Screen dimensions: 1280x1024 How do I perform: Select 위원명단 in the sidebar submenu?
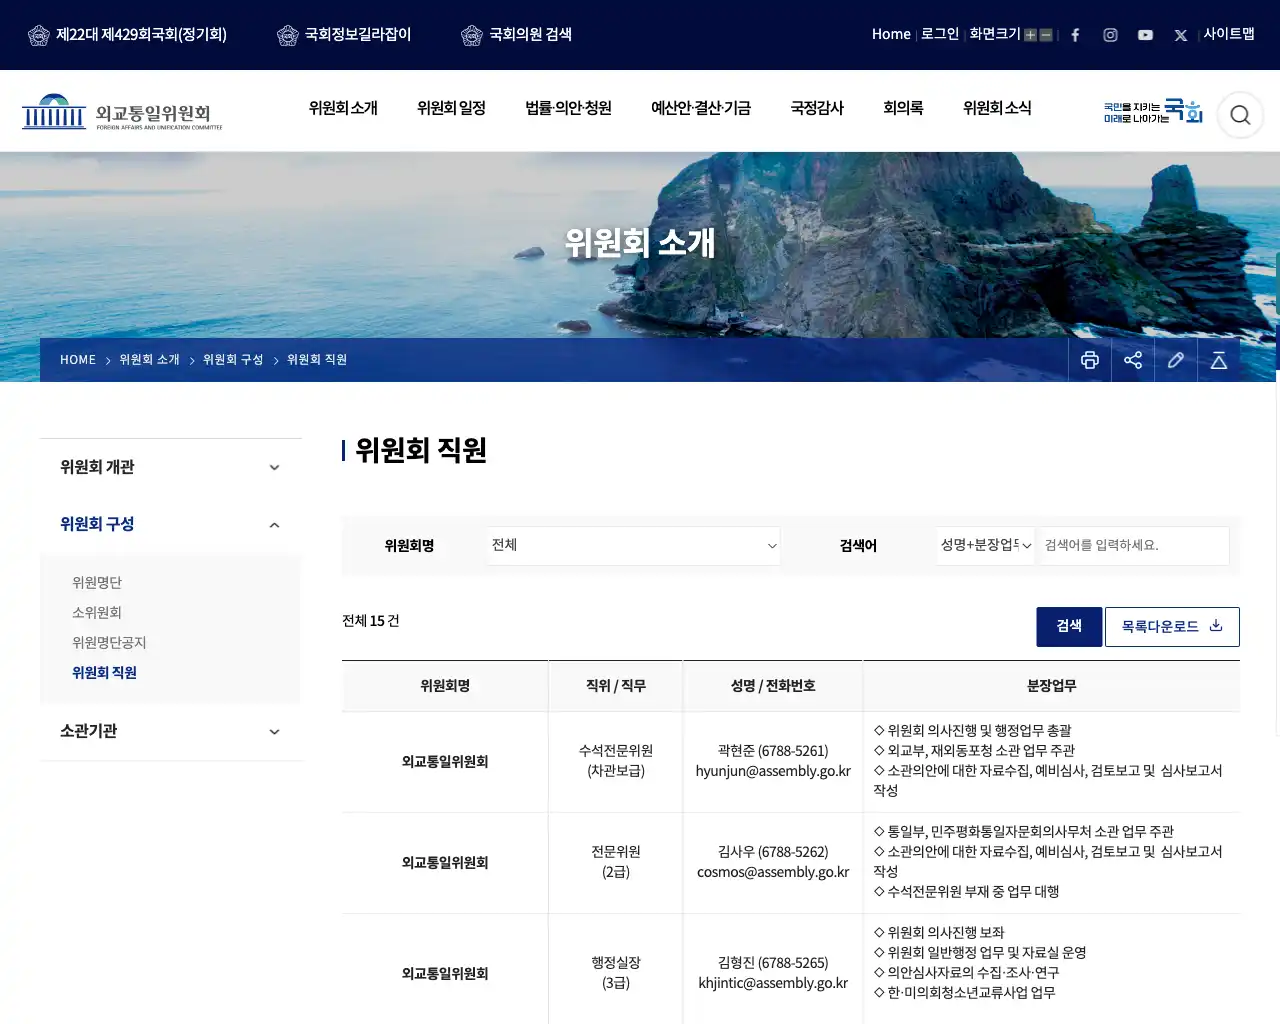(97, 583)
